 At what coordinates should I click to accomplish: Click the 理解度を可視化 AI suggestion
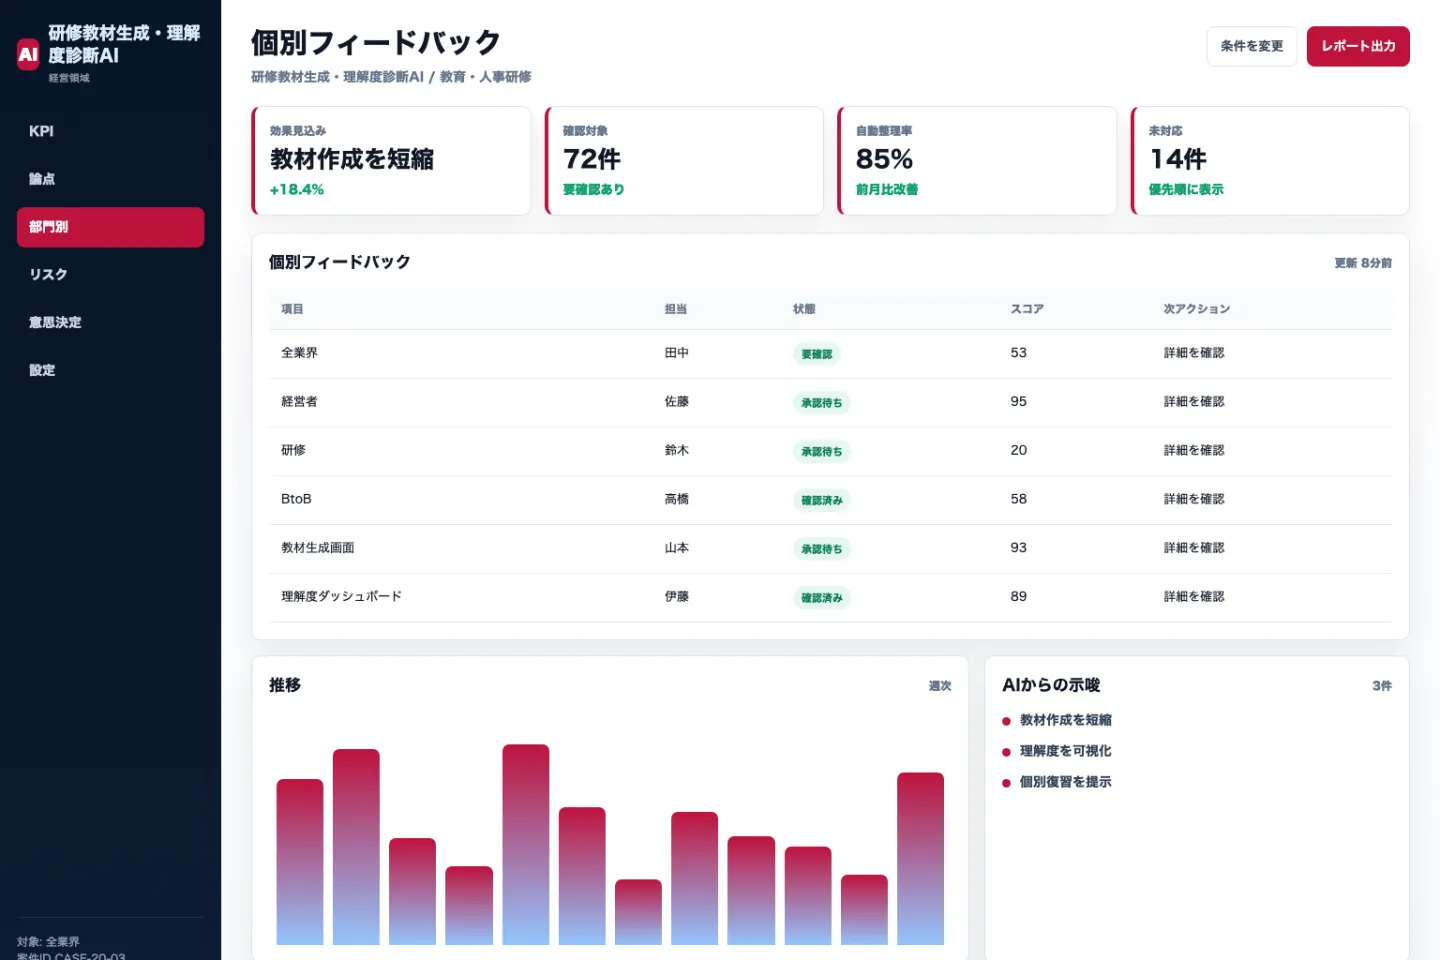[x=1066, y=751]
